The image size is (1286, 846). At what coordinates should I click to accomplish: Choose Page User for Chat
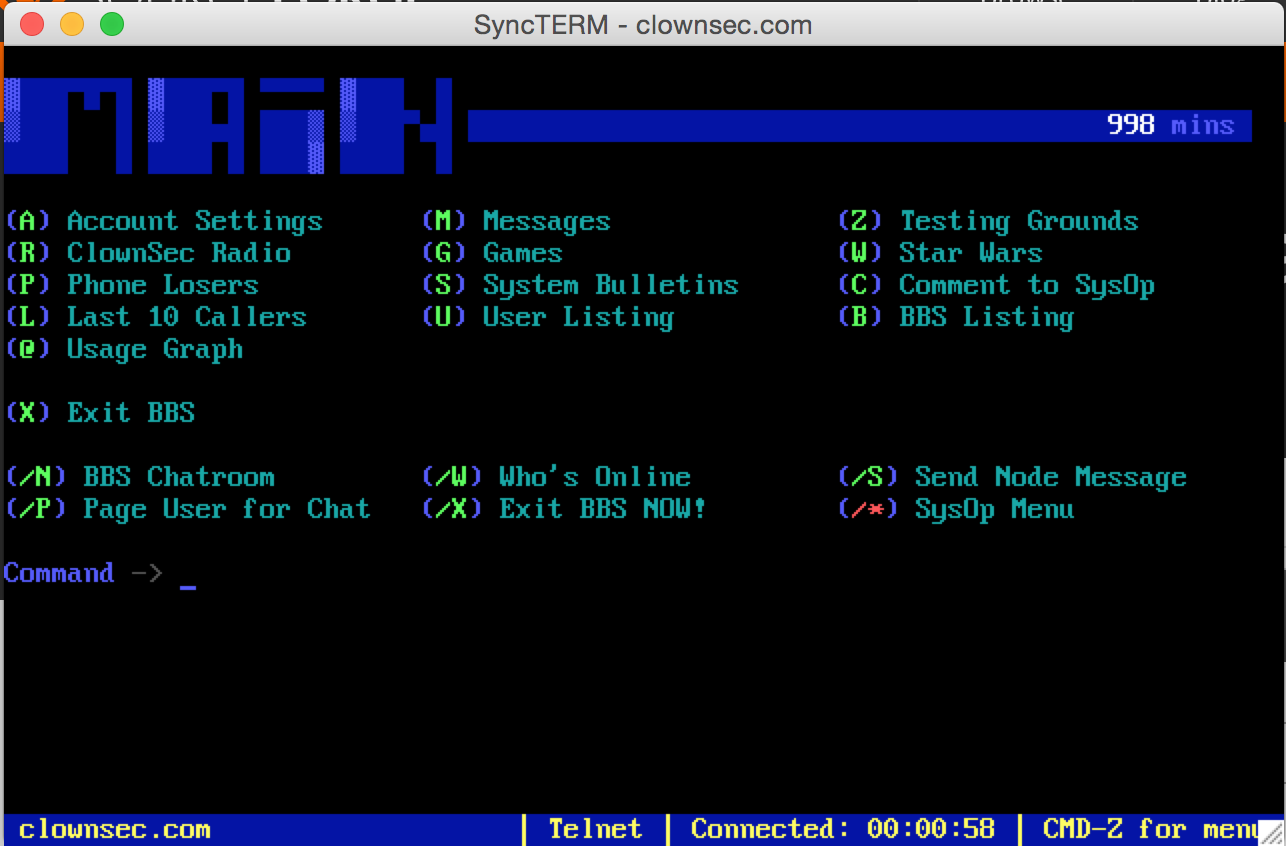[189, 509]
